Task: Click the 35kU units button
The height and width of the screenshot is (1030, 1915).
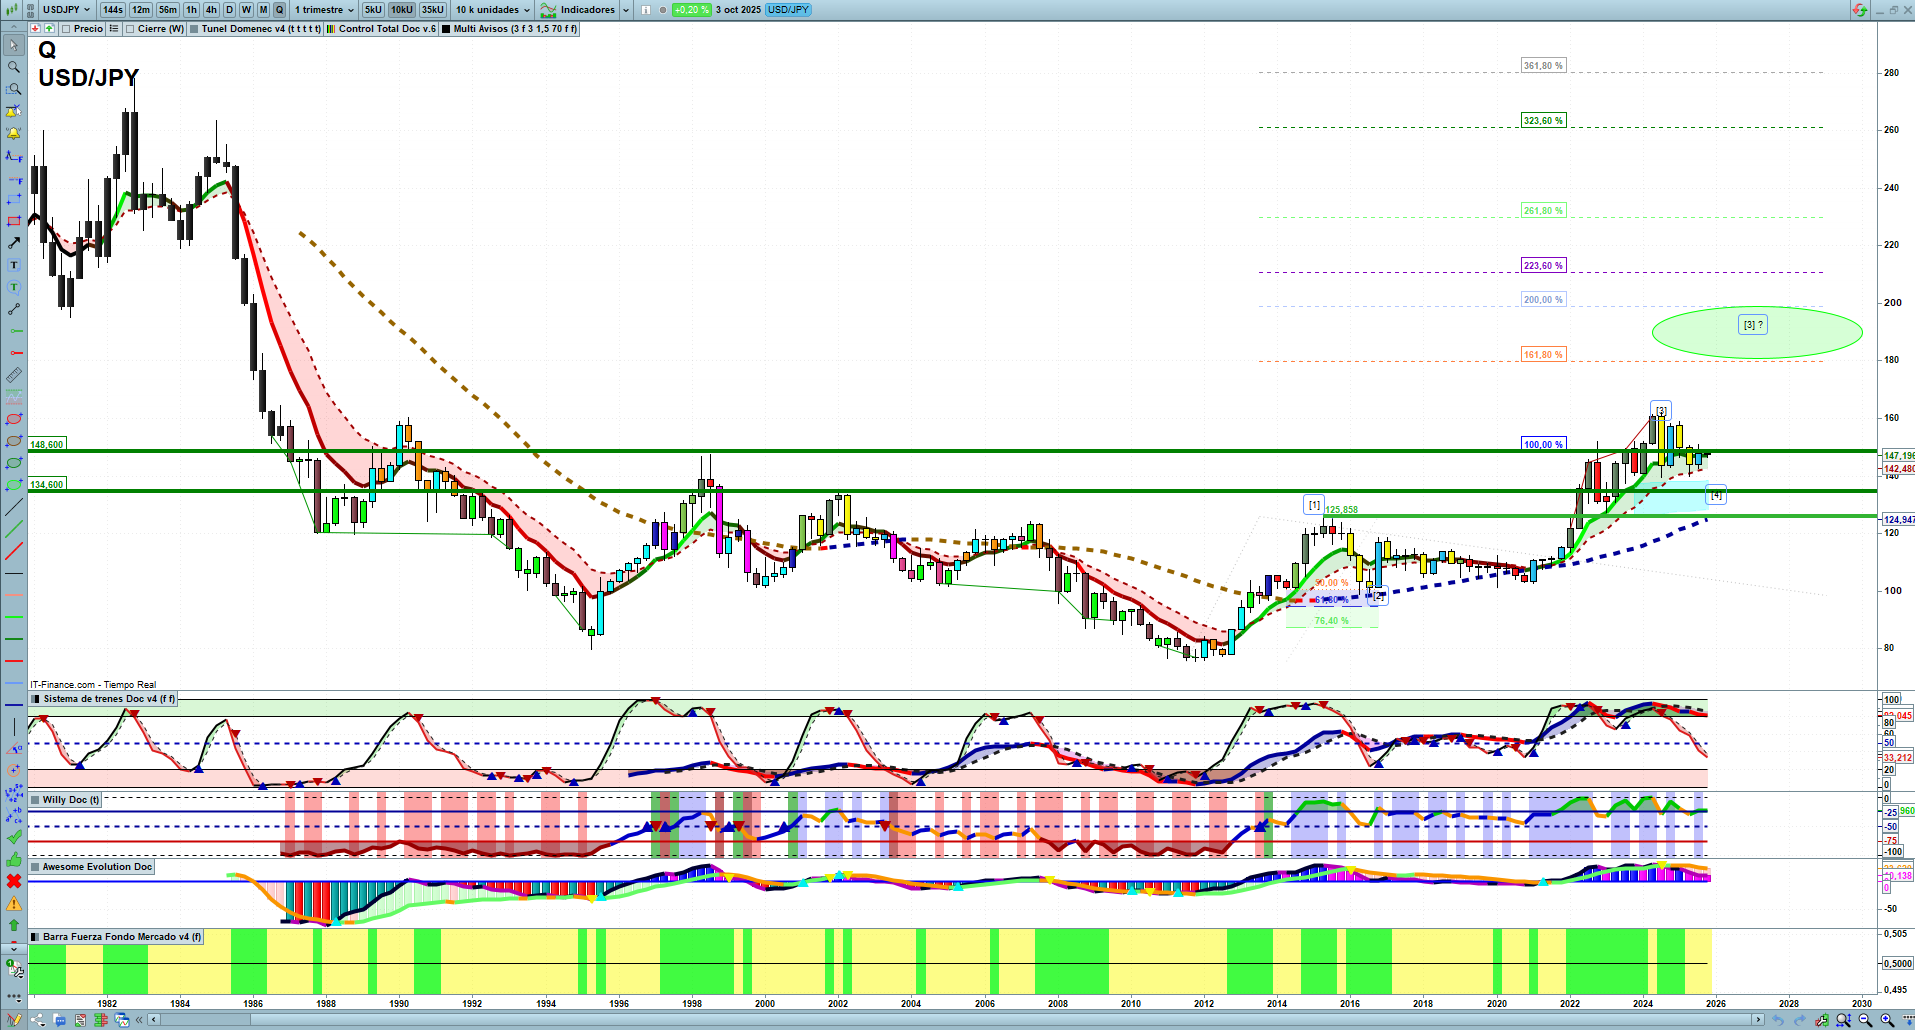Action: (433, 10)
